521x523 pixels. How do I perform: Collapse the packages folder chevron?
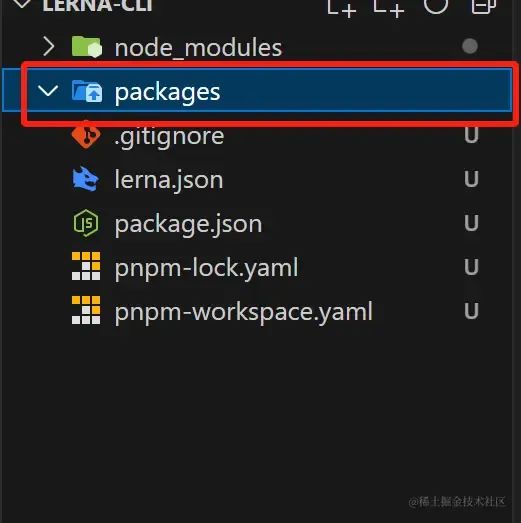coord(48,90)
